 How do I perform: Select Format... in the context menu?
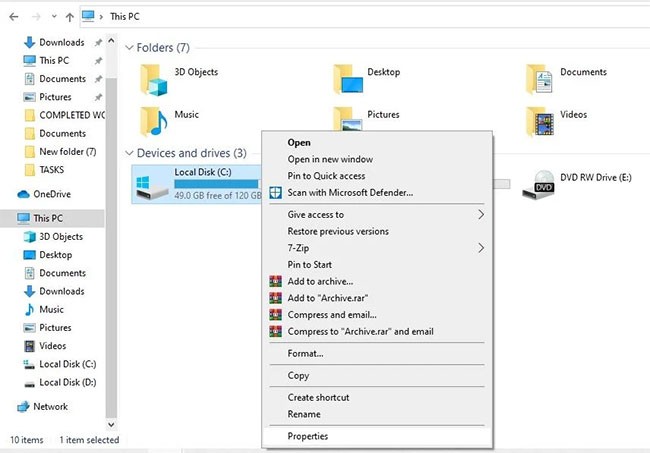(305, 353)
